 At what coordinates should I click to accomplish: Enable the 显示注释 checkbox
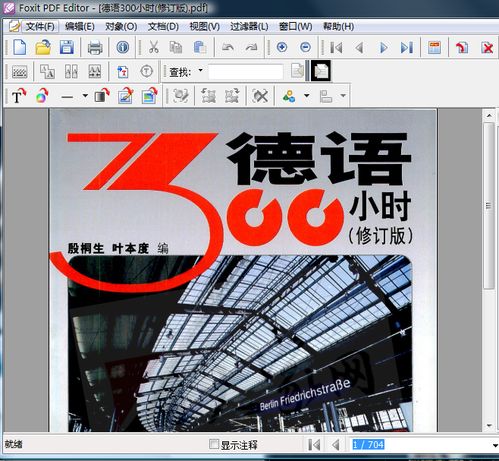point(213,444)
